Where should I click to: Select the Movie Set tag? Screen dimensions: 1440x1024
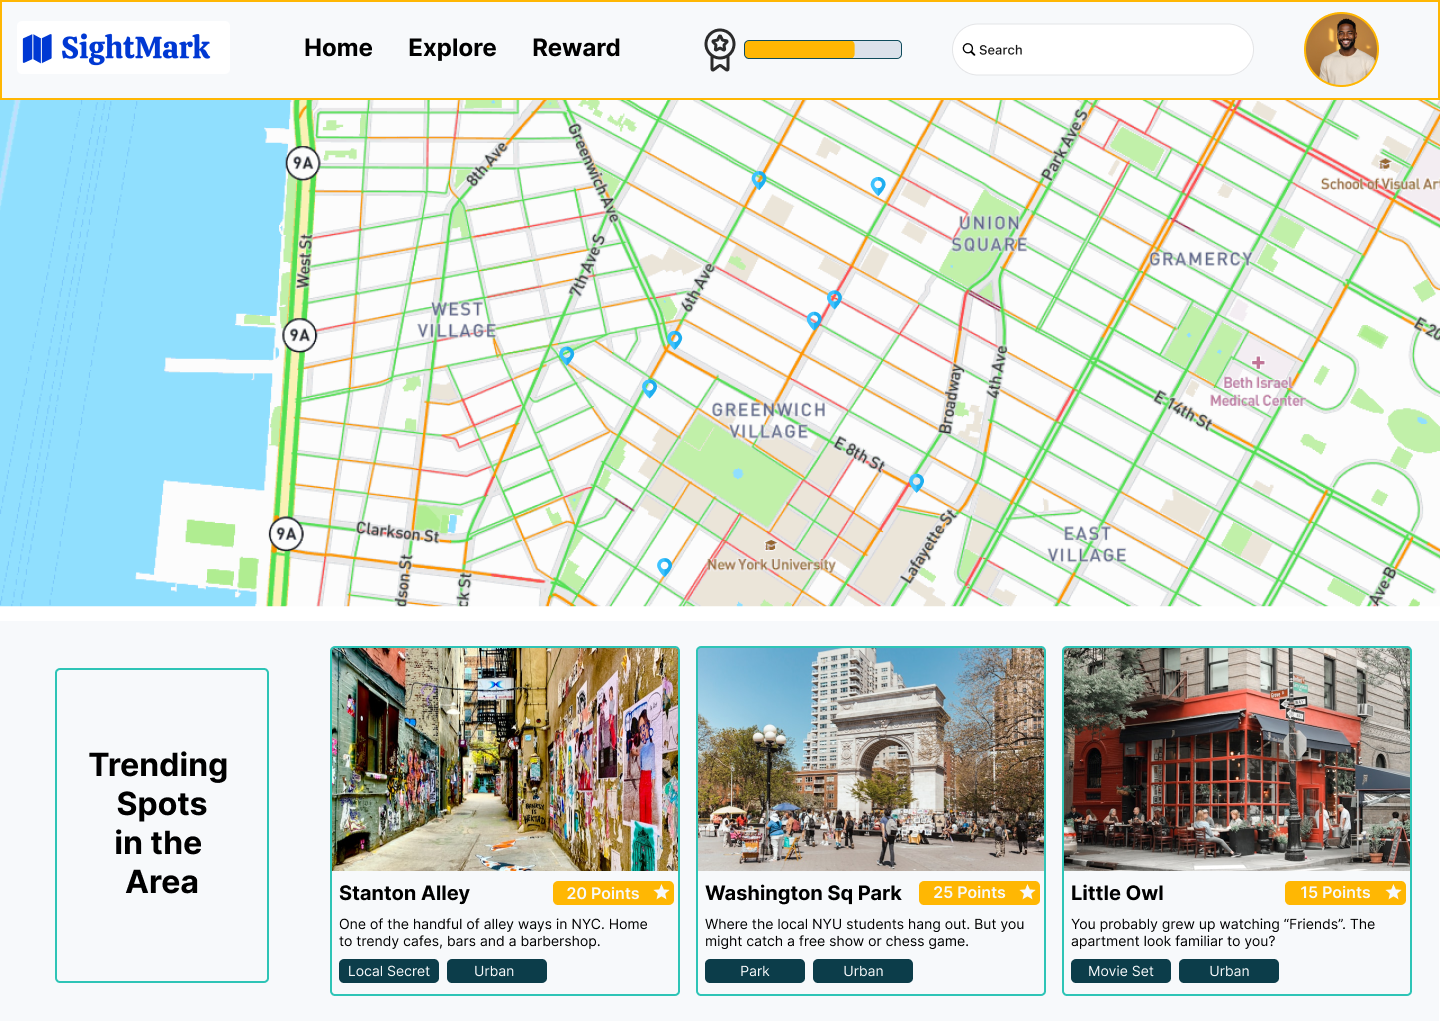[1121, 971]
